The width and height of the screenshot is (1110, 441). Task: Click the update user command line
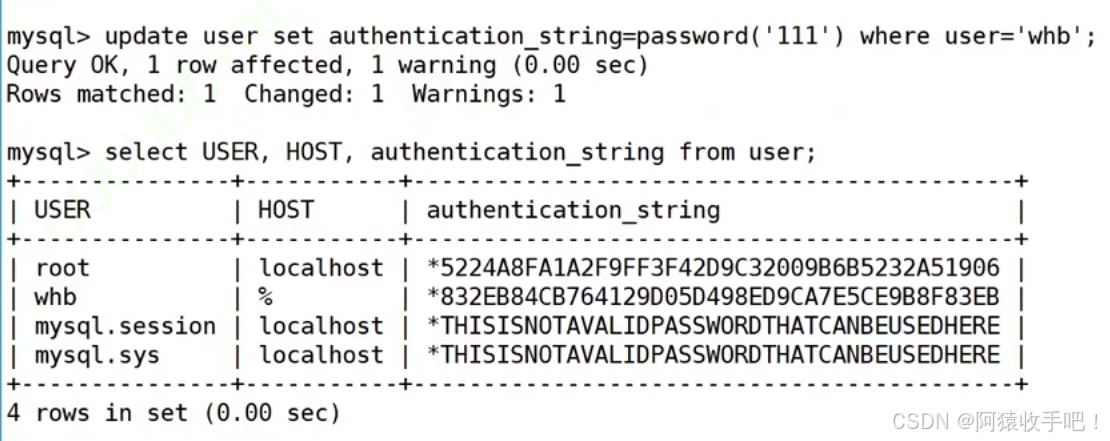tap(551, 37)
